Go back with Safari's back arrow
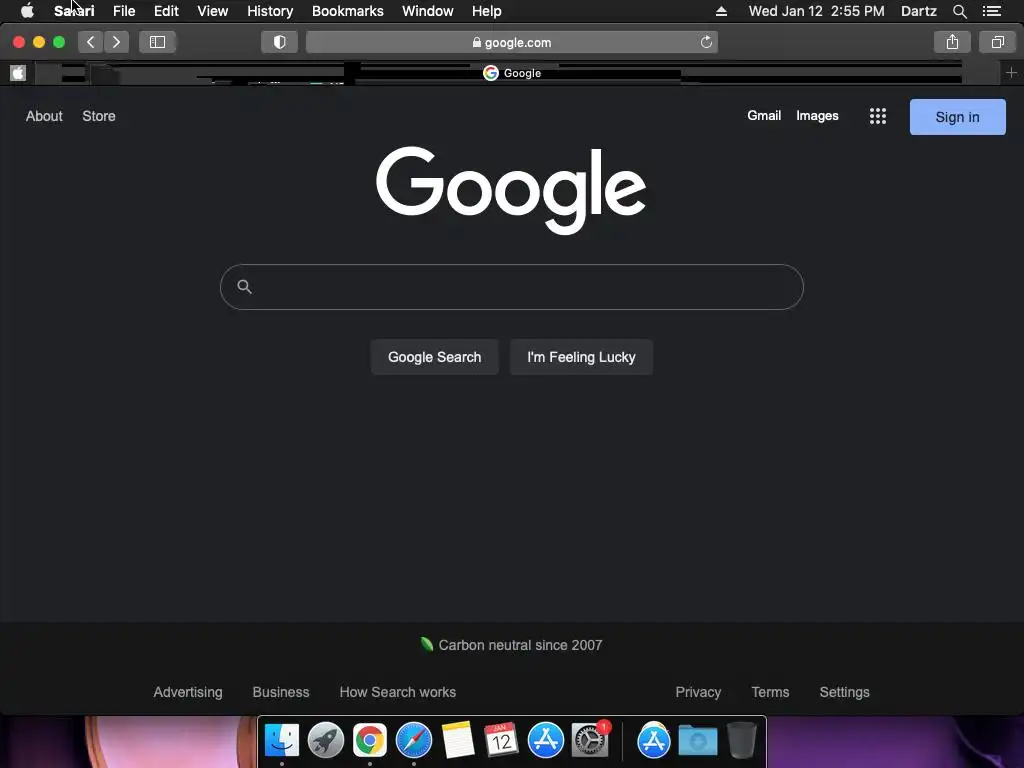Viewport: 1024px width, 768px height. (x=91, y=42)
